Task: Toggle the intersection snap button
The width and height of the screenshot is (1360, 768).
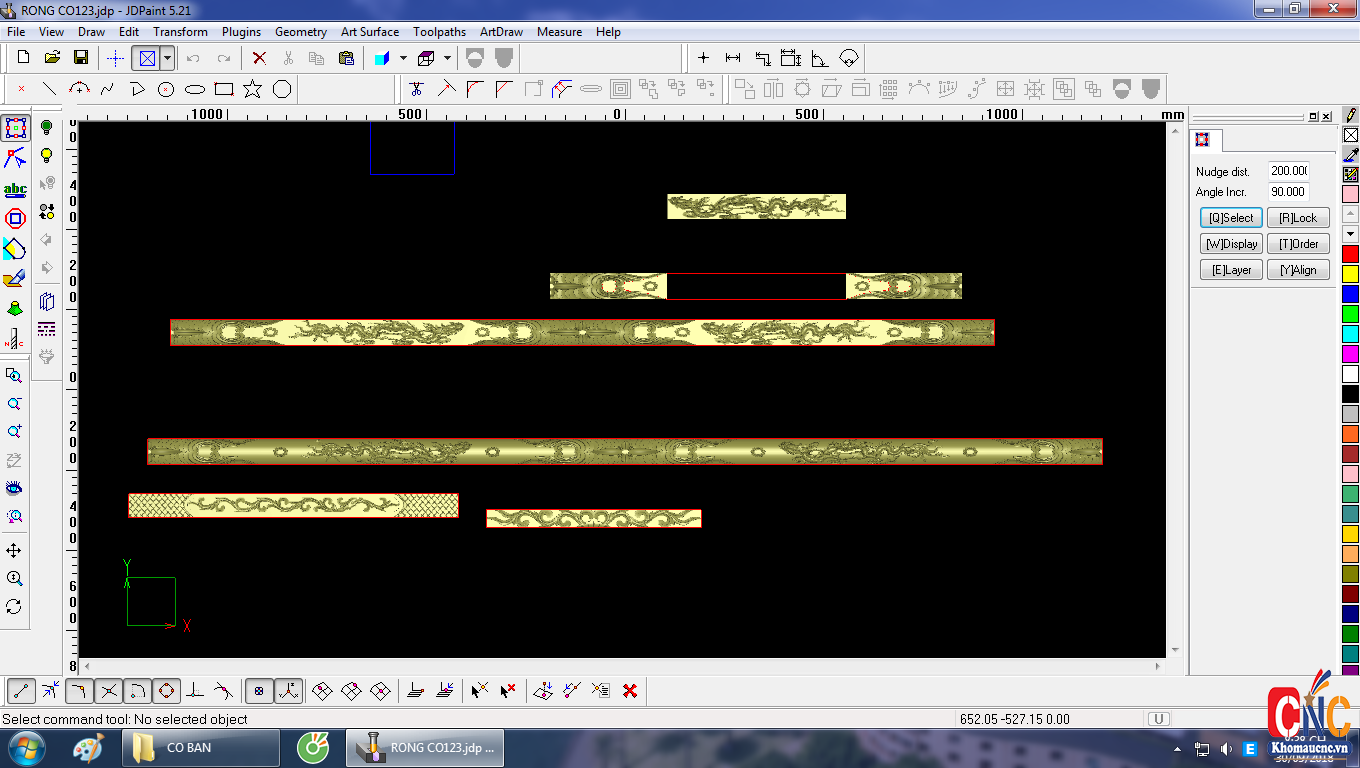Action: [x=109, y=690]
